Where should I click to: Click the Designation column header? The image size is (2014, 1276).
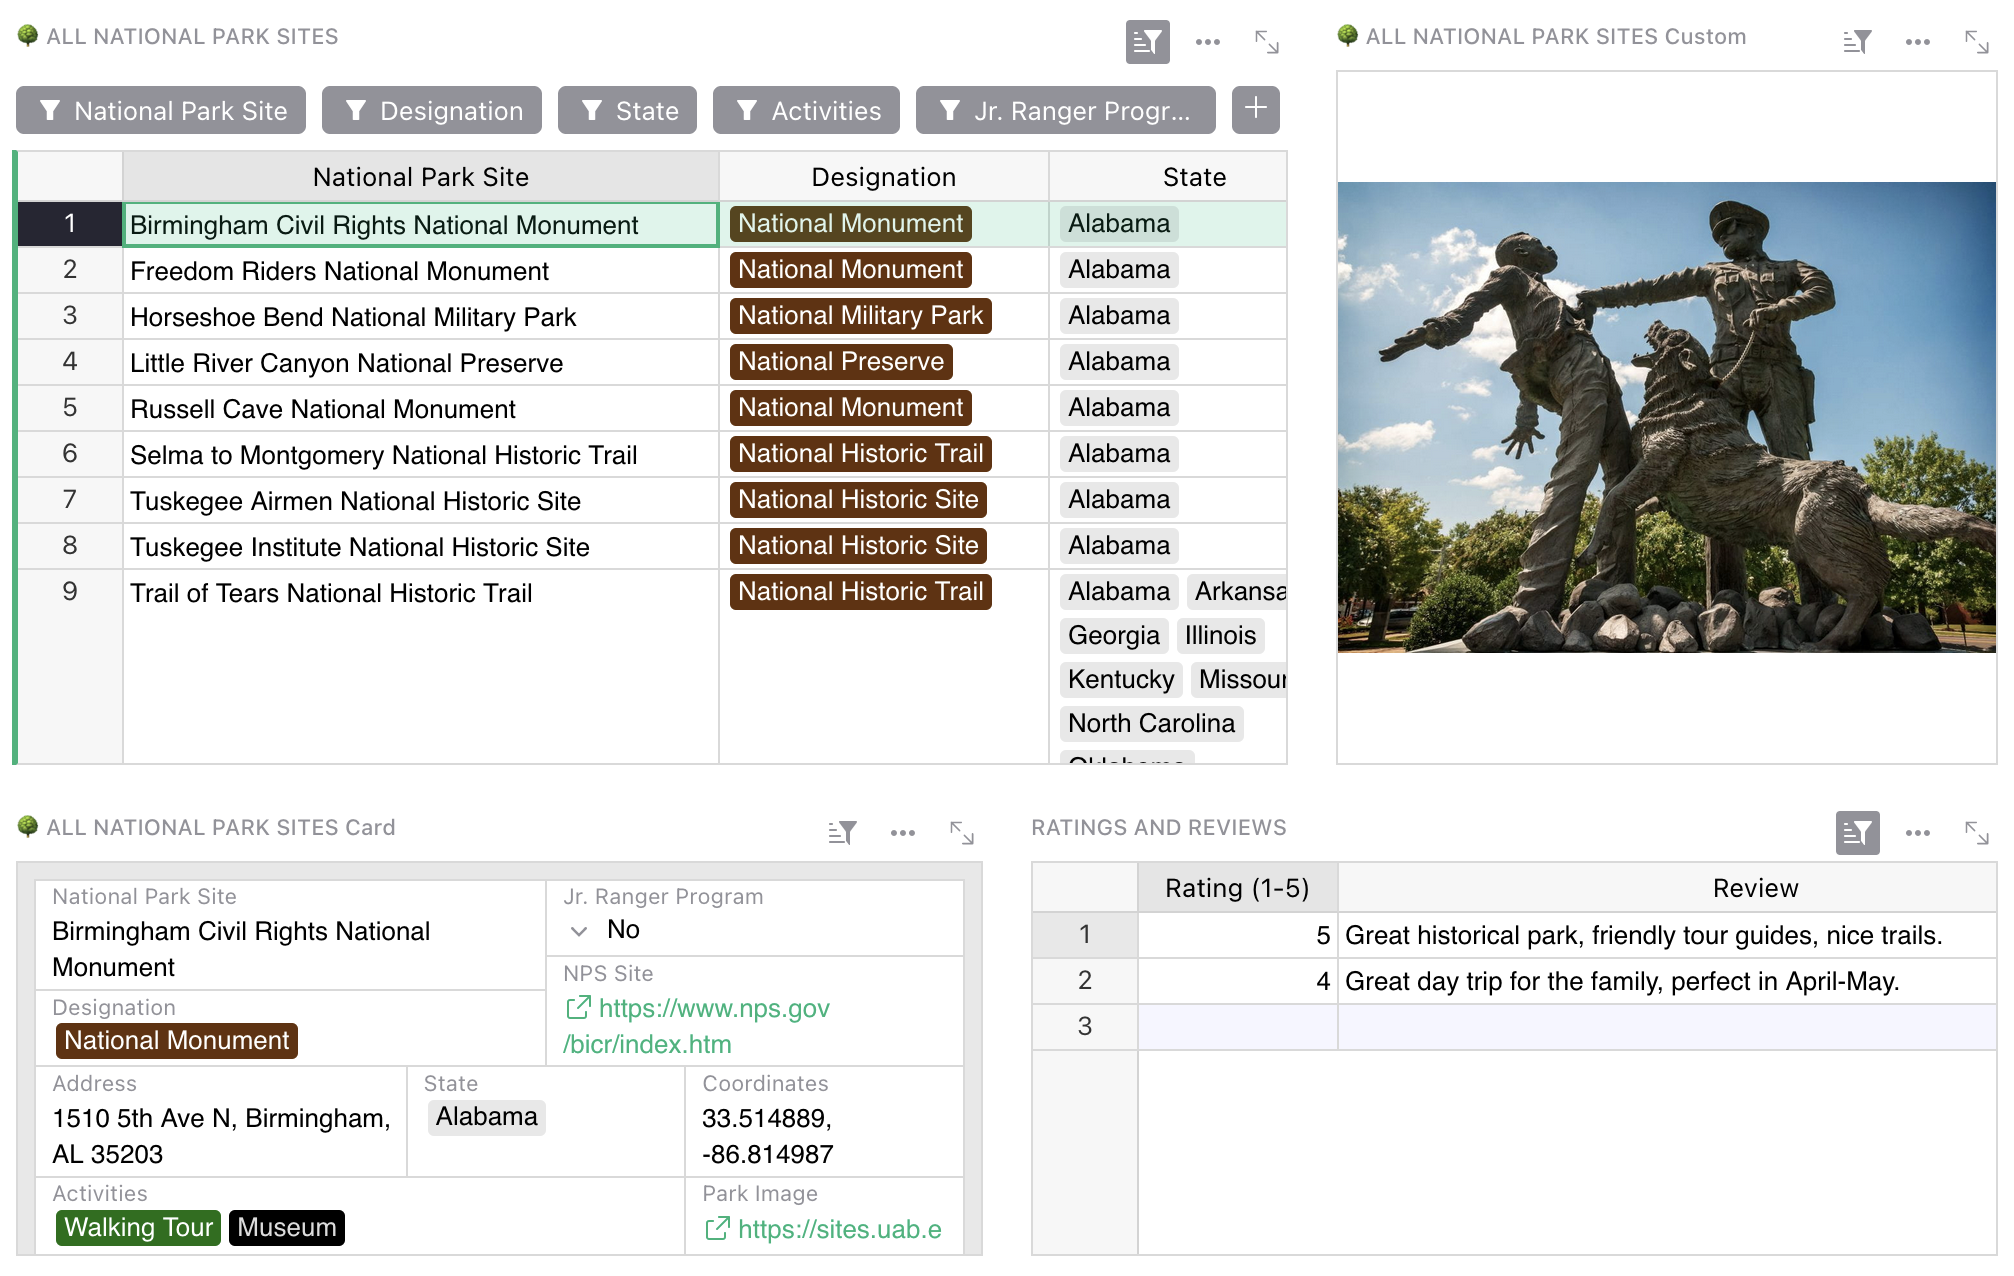point(883,177)
